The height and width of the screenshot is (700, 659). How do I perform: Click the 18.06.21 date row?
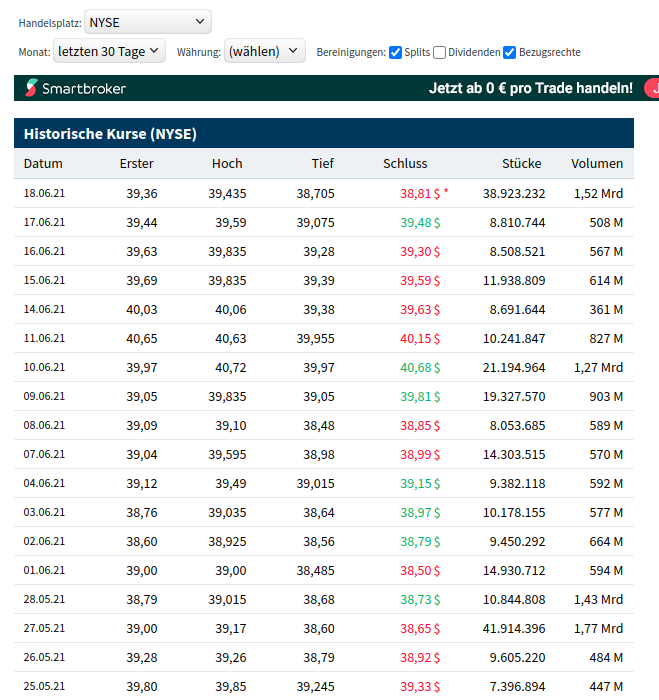44,194
